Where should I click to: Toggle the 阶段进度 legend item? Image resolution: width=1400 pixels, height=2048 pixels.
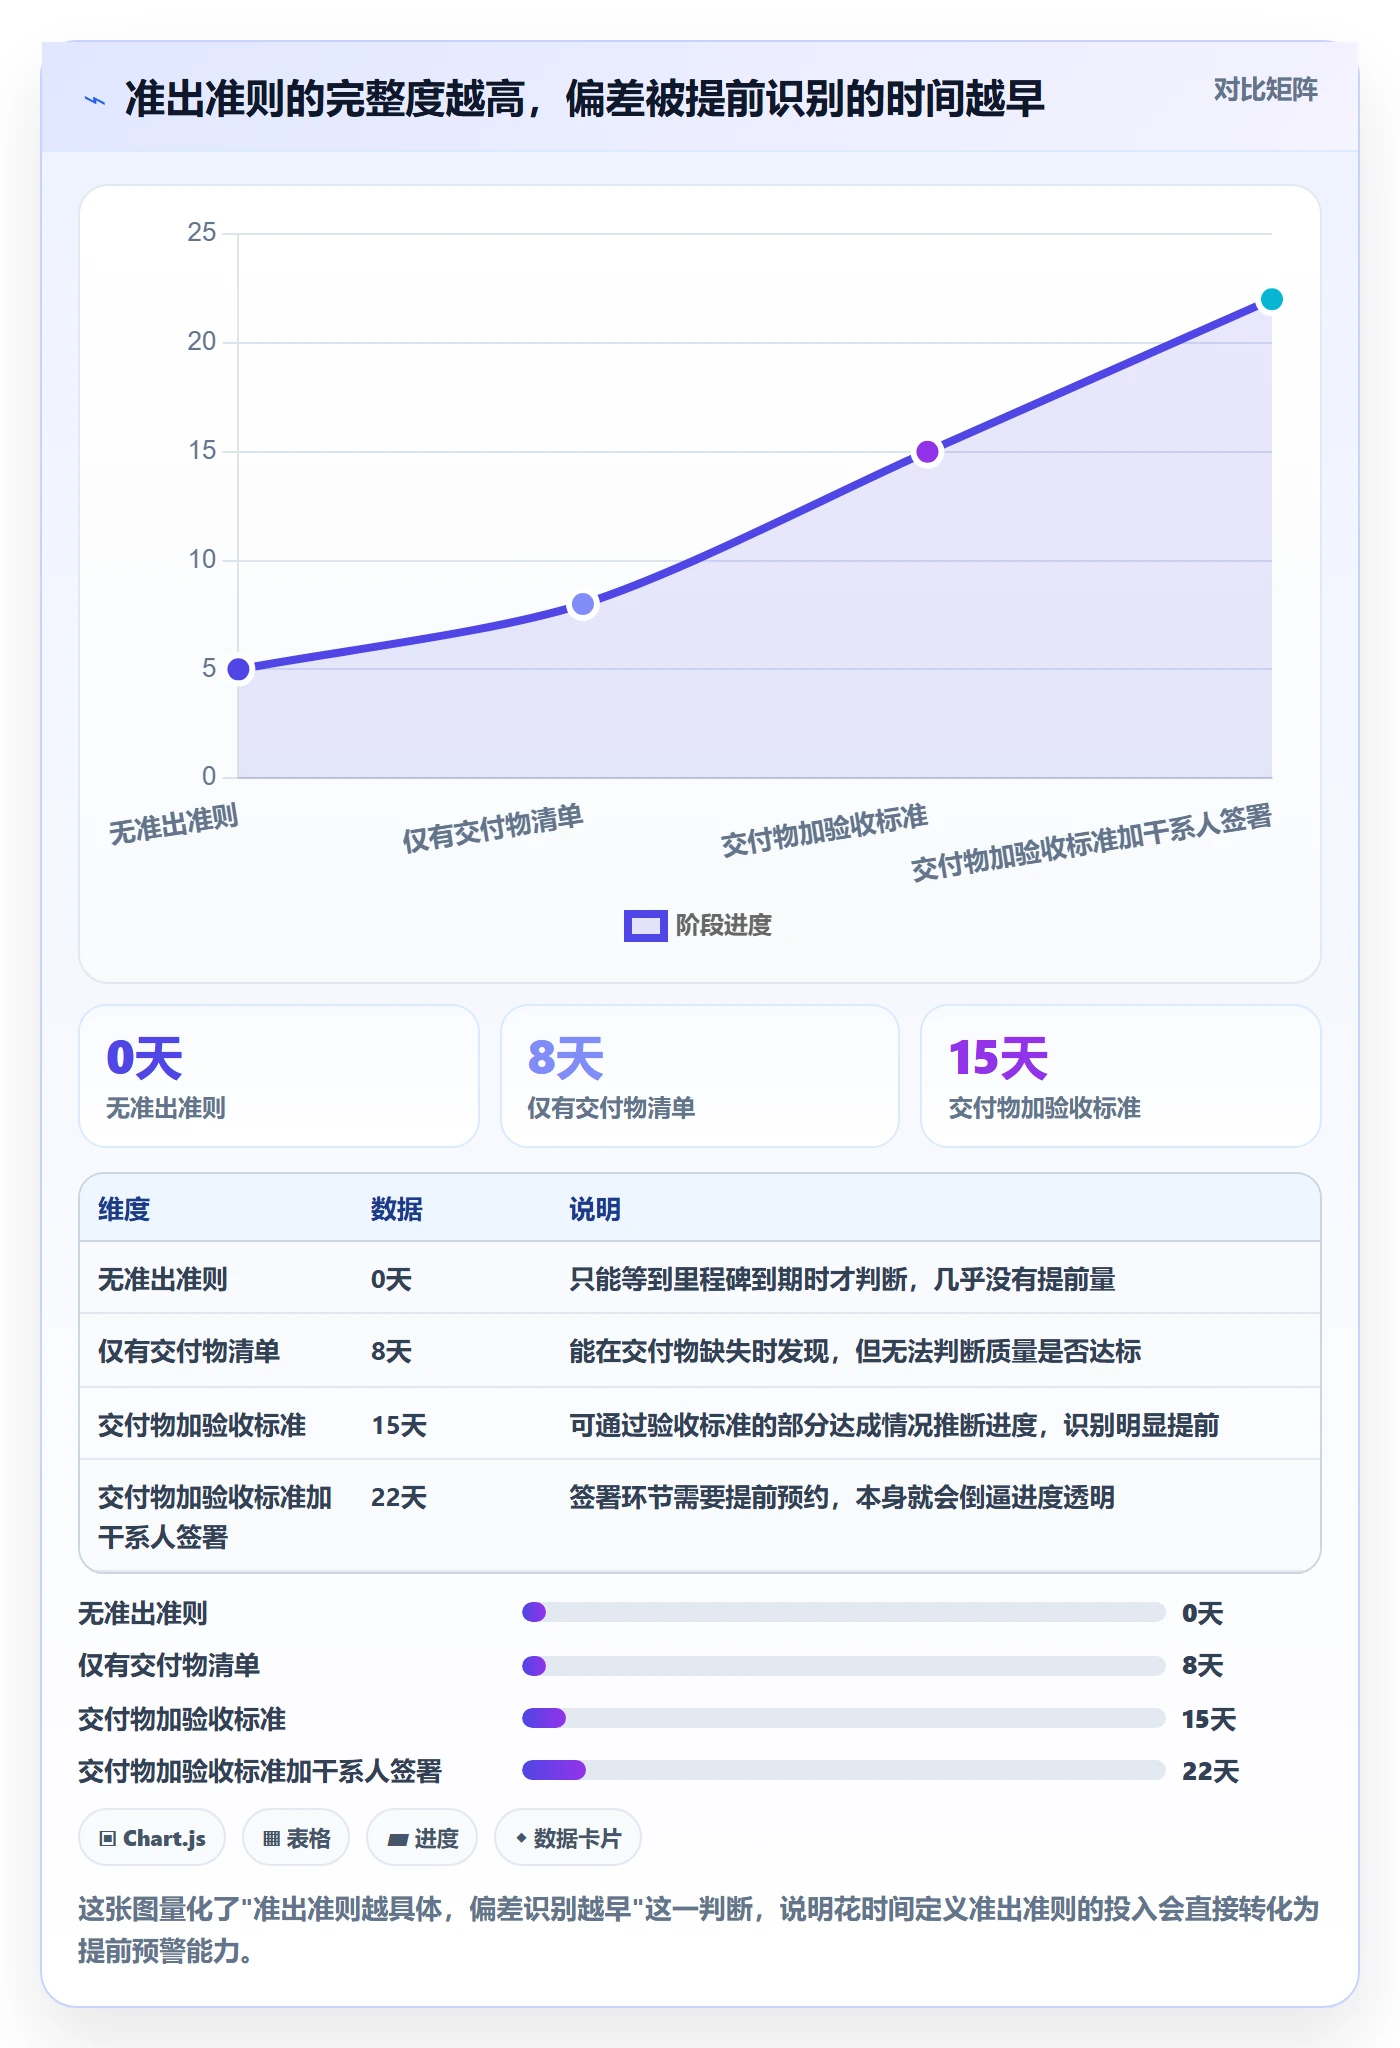(698, 926)
